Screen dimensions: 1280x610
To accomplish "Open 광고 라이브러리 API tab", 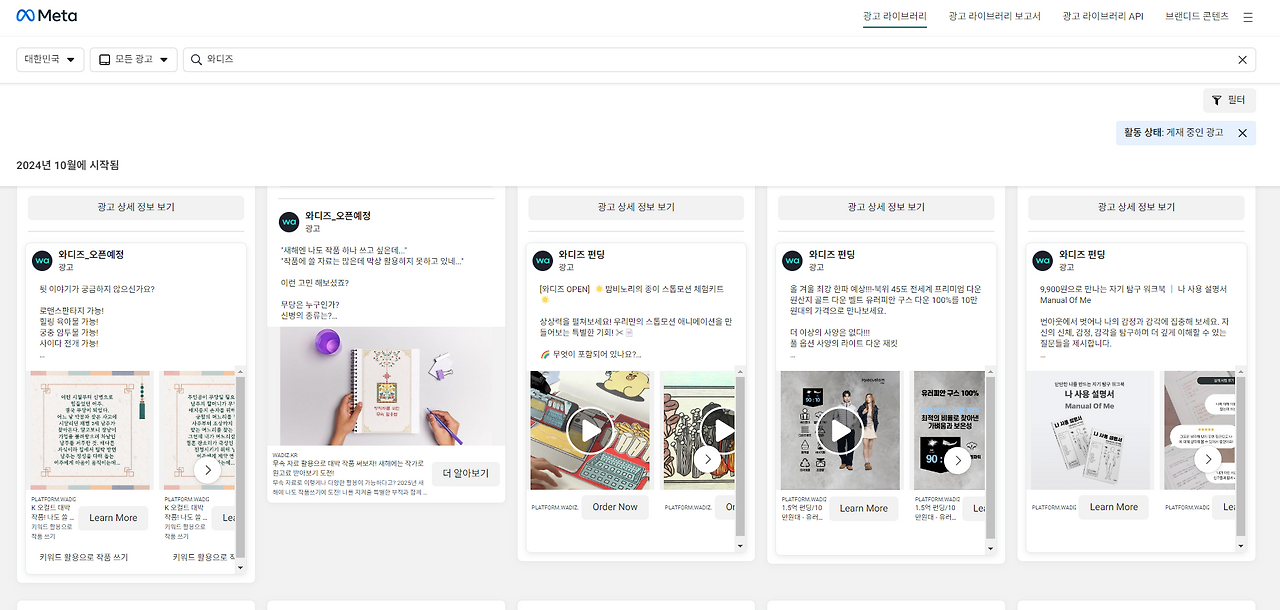I will click(1102, 17).
